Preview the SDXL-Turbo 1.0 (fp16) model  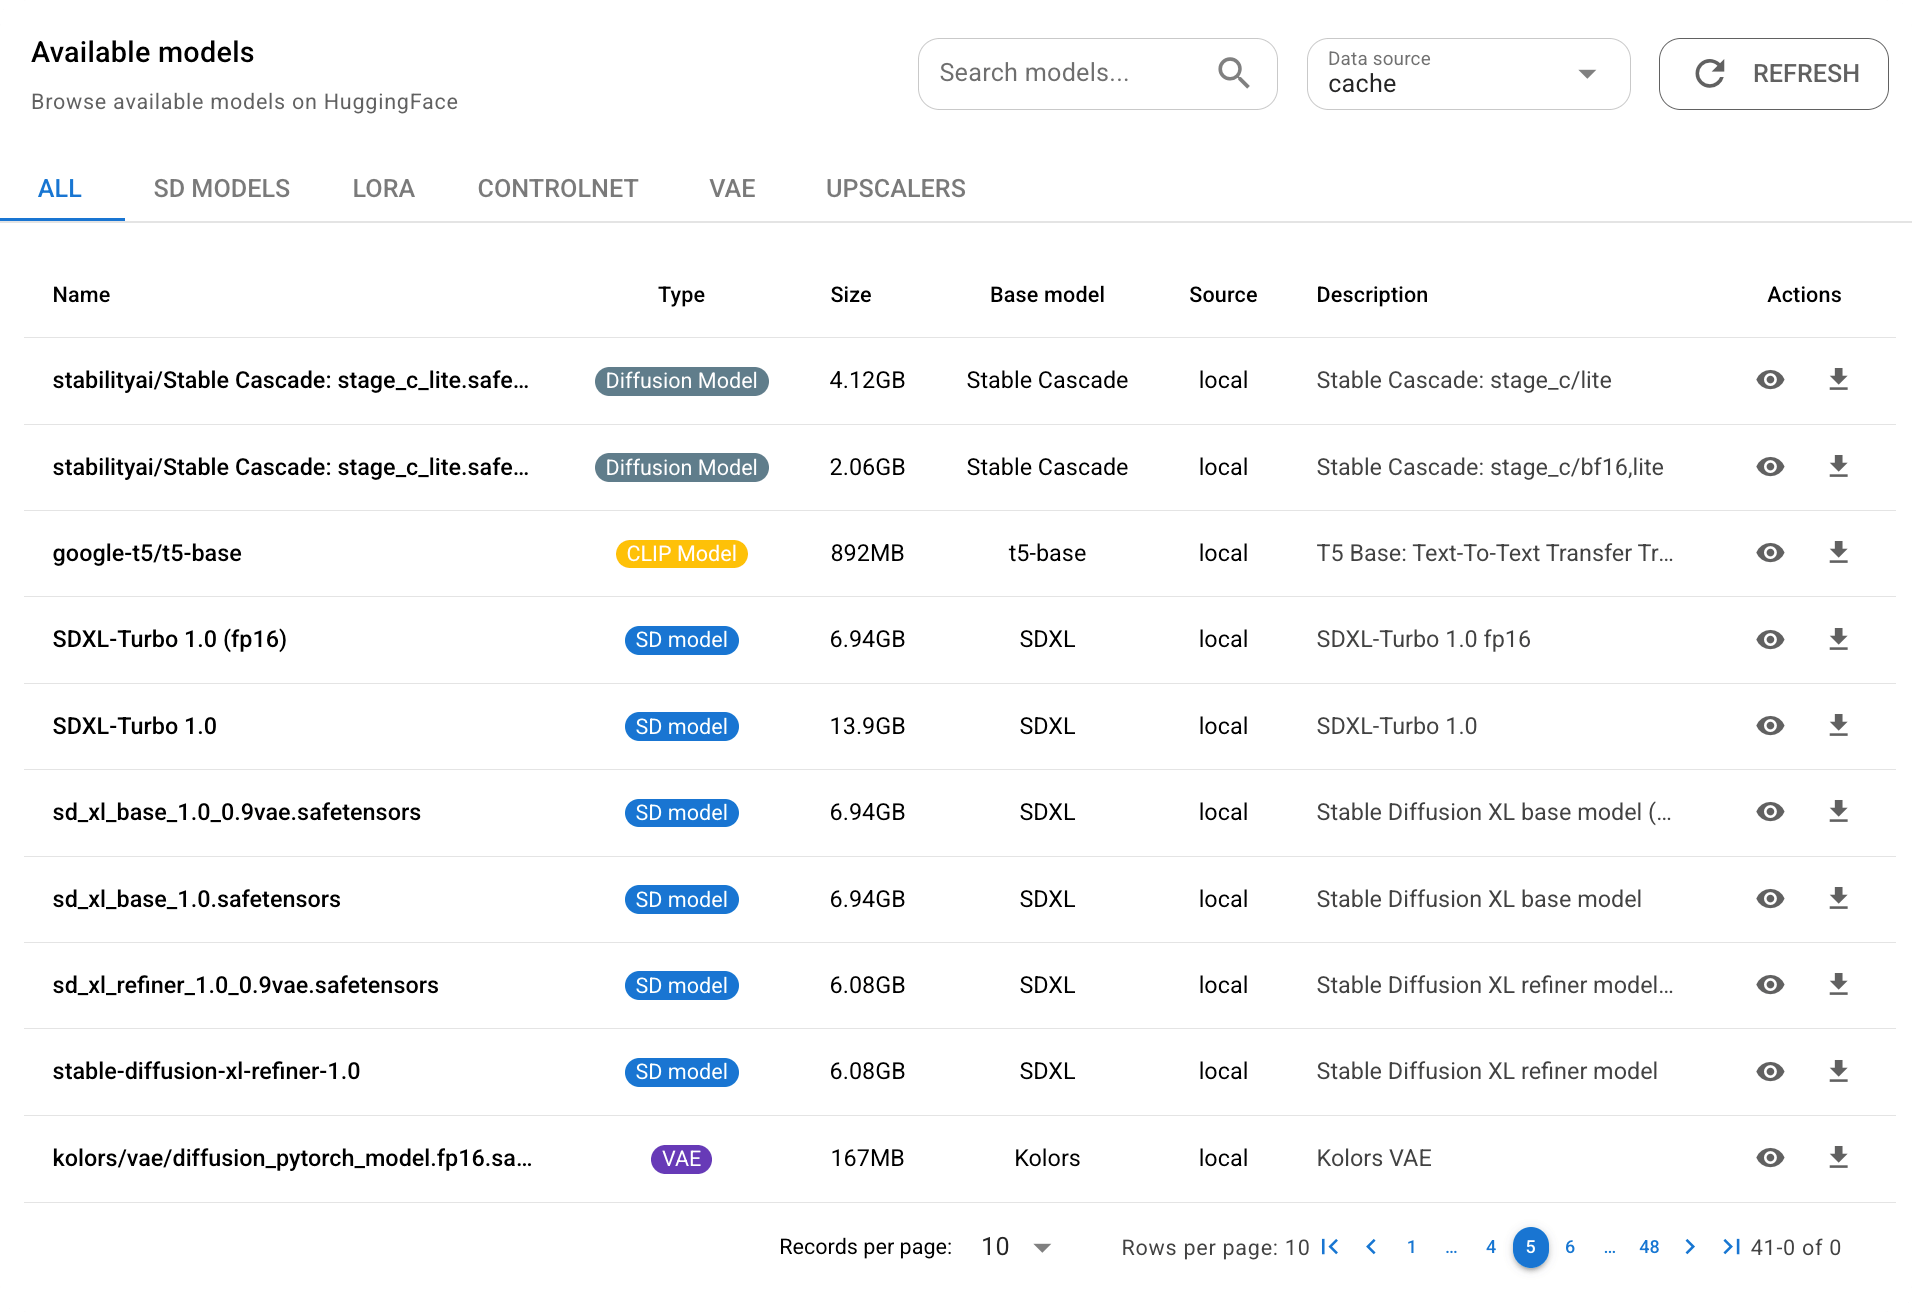[1771, 639]
